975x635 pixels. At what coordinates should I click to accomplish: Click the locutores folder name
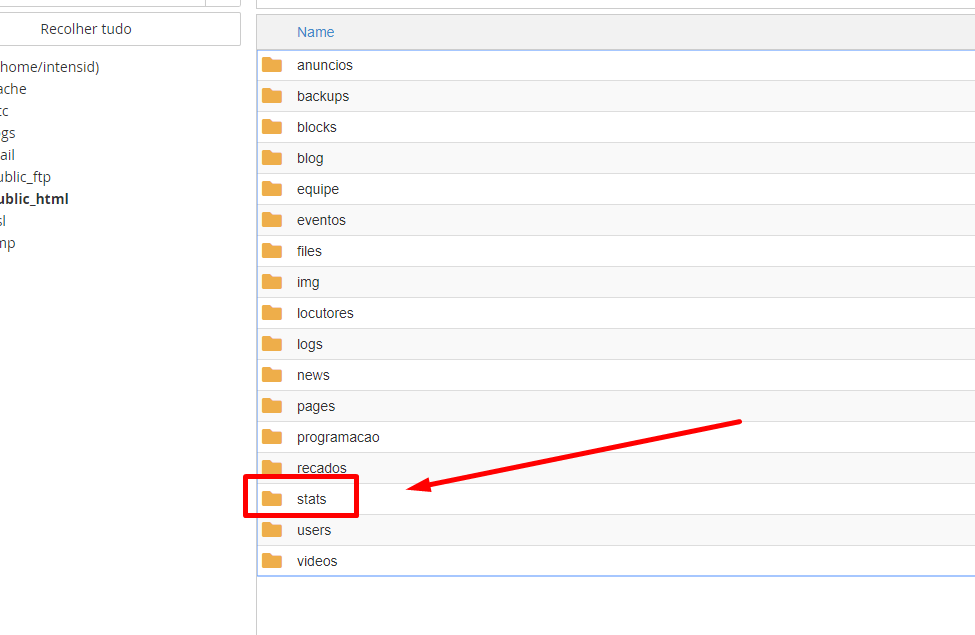[325, 313]
